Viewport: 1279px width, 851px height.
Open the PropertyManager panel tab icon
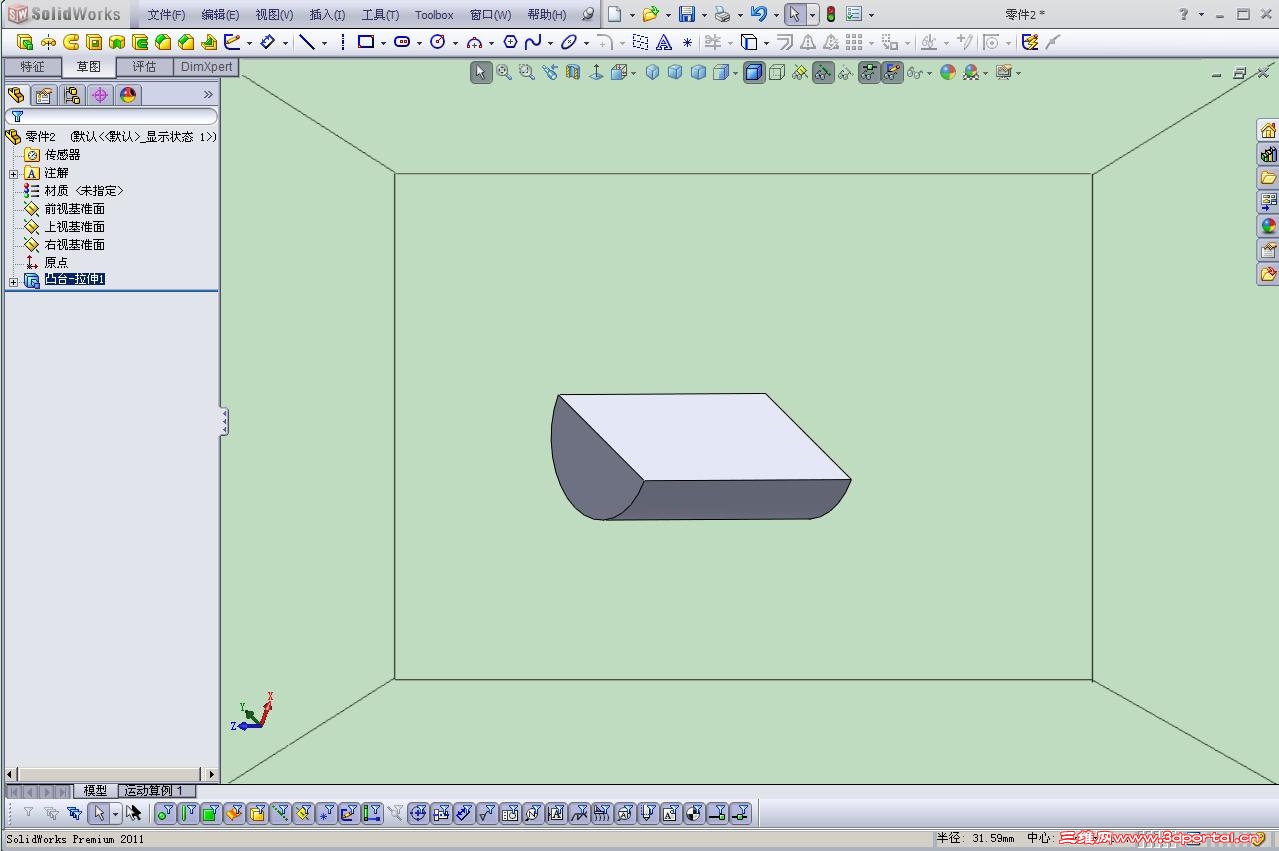pyautogui.click(x=43, y=95)
